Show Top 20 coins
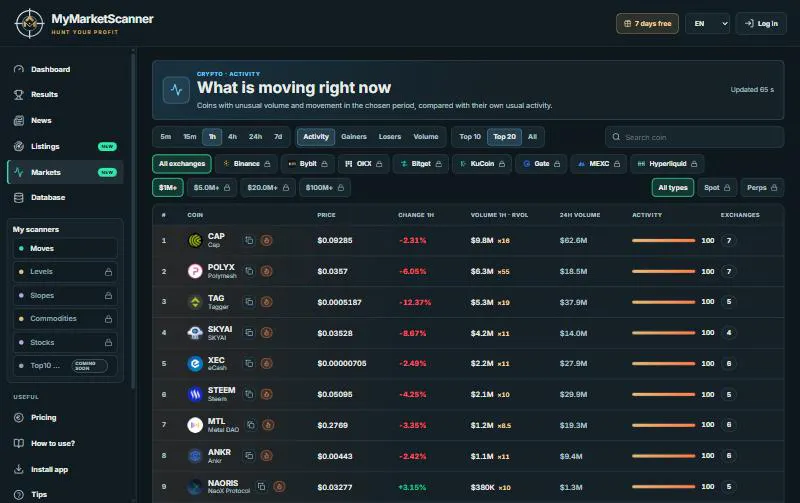The image size is (800, 503). 505,137
